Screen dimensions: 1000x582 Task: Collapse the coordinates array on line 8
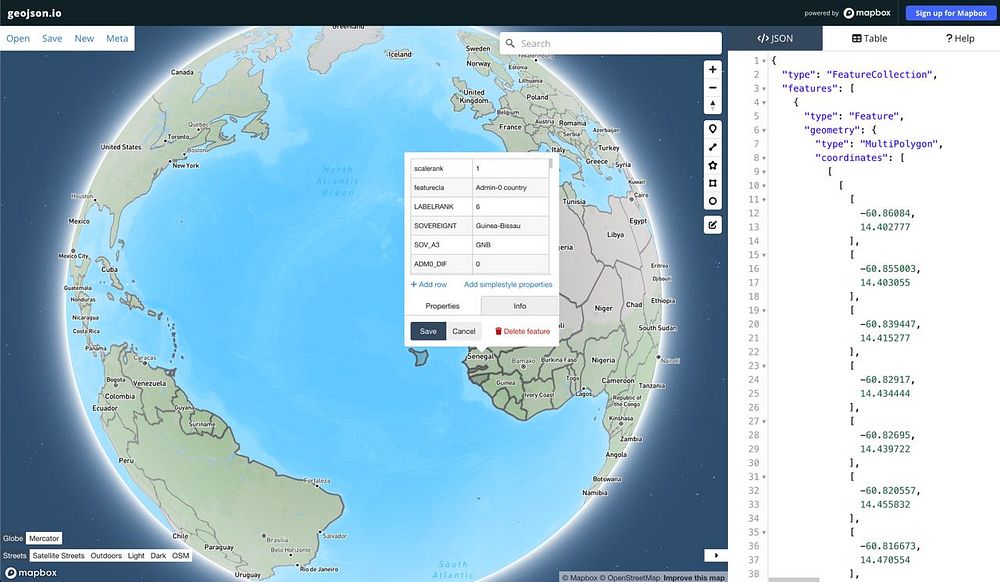pyautogui.click(x=764, y=158)
